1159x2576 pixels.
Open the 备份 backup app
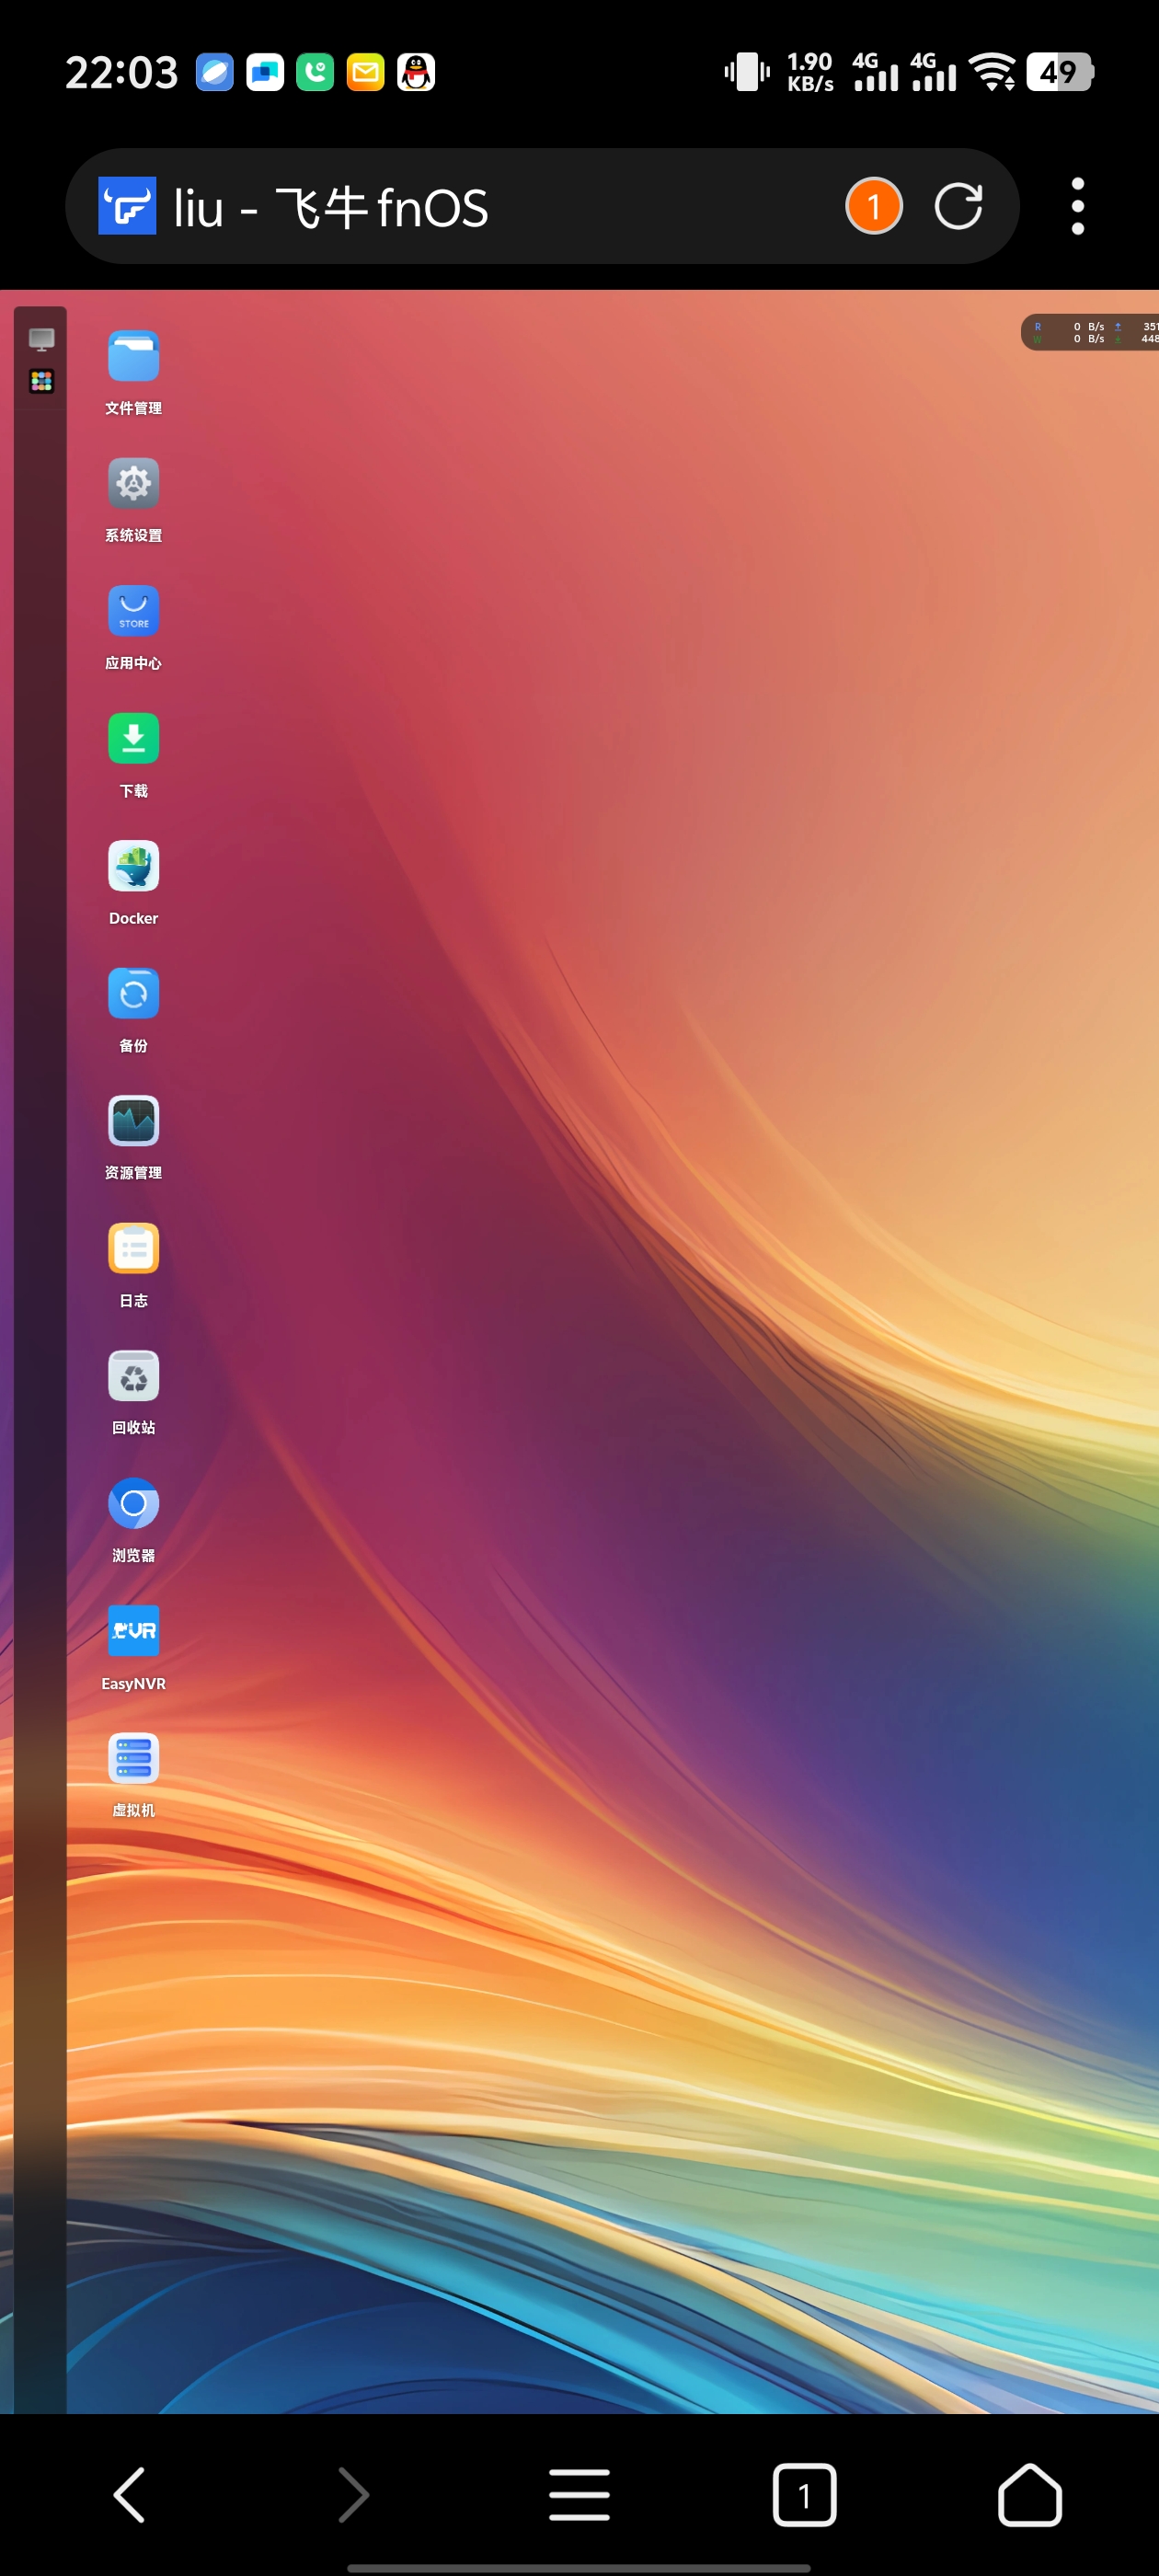pos(133,994)
